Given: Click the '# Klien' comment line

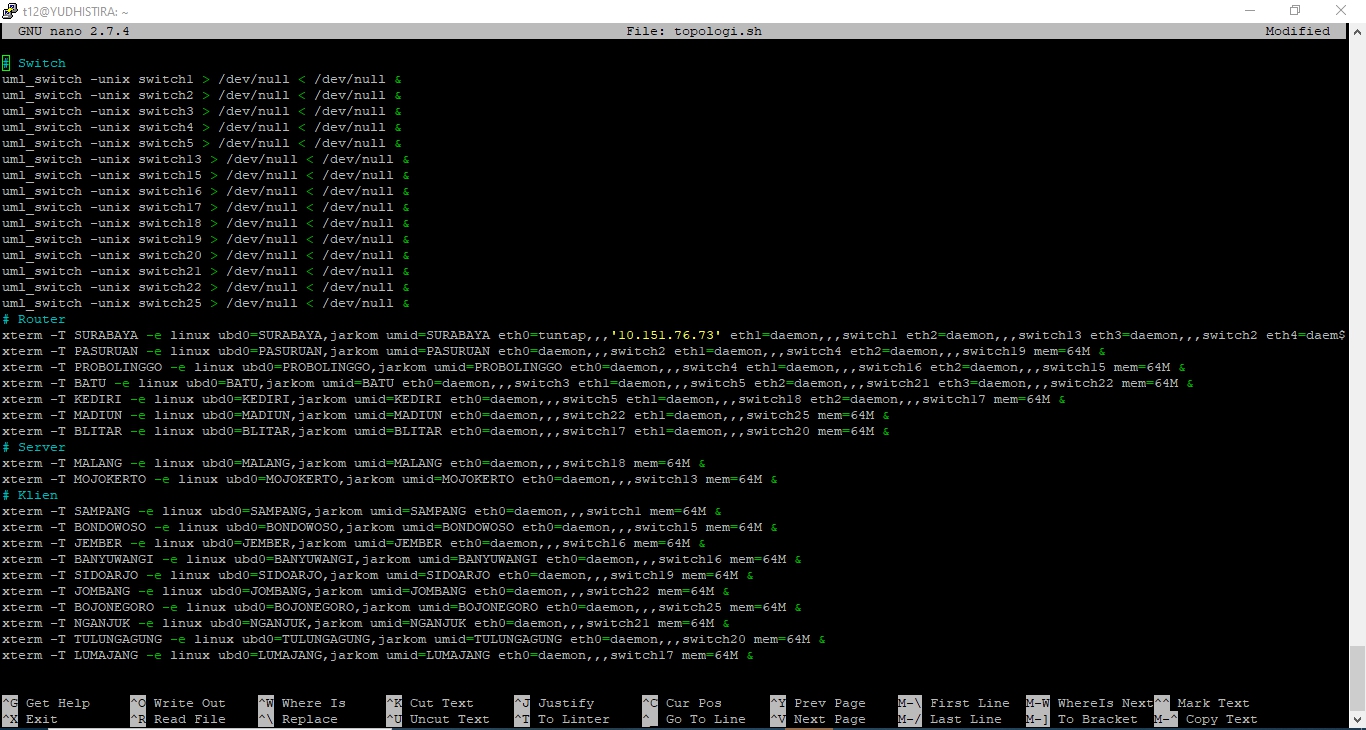Looking at the screenshot, I should pyautogui.click(x=30, y=495).
